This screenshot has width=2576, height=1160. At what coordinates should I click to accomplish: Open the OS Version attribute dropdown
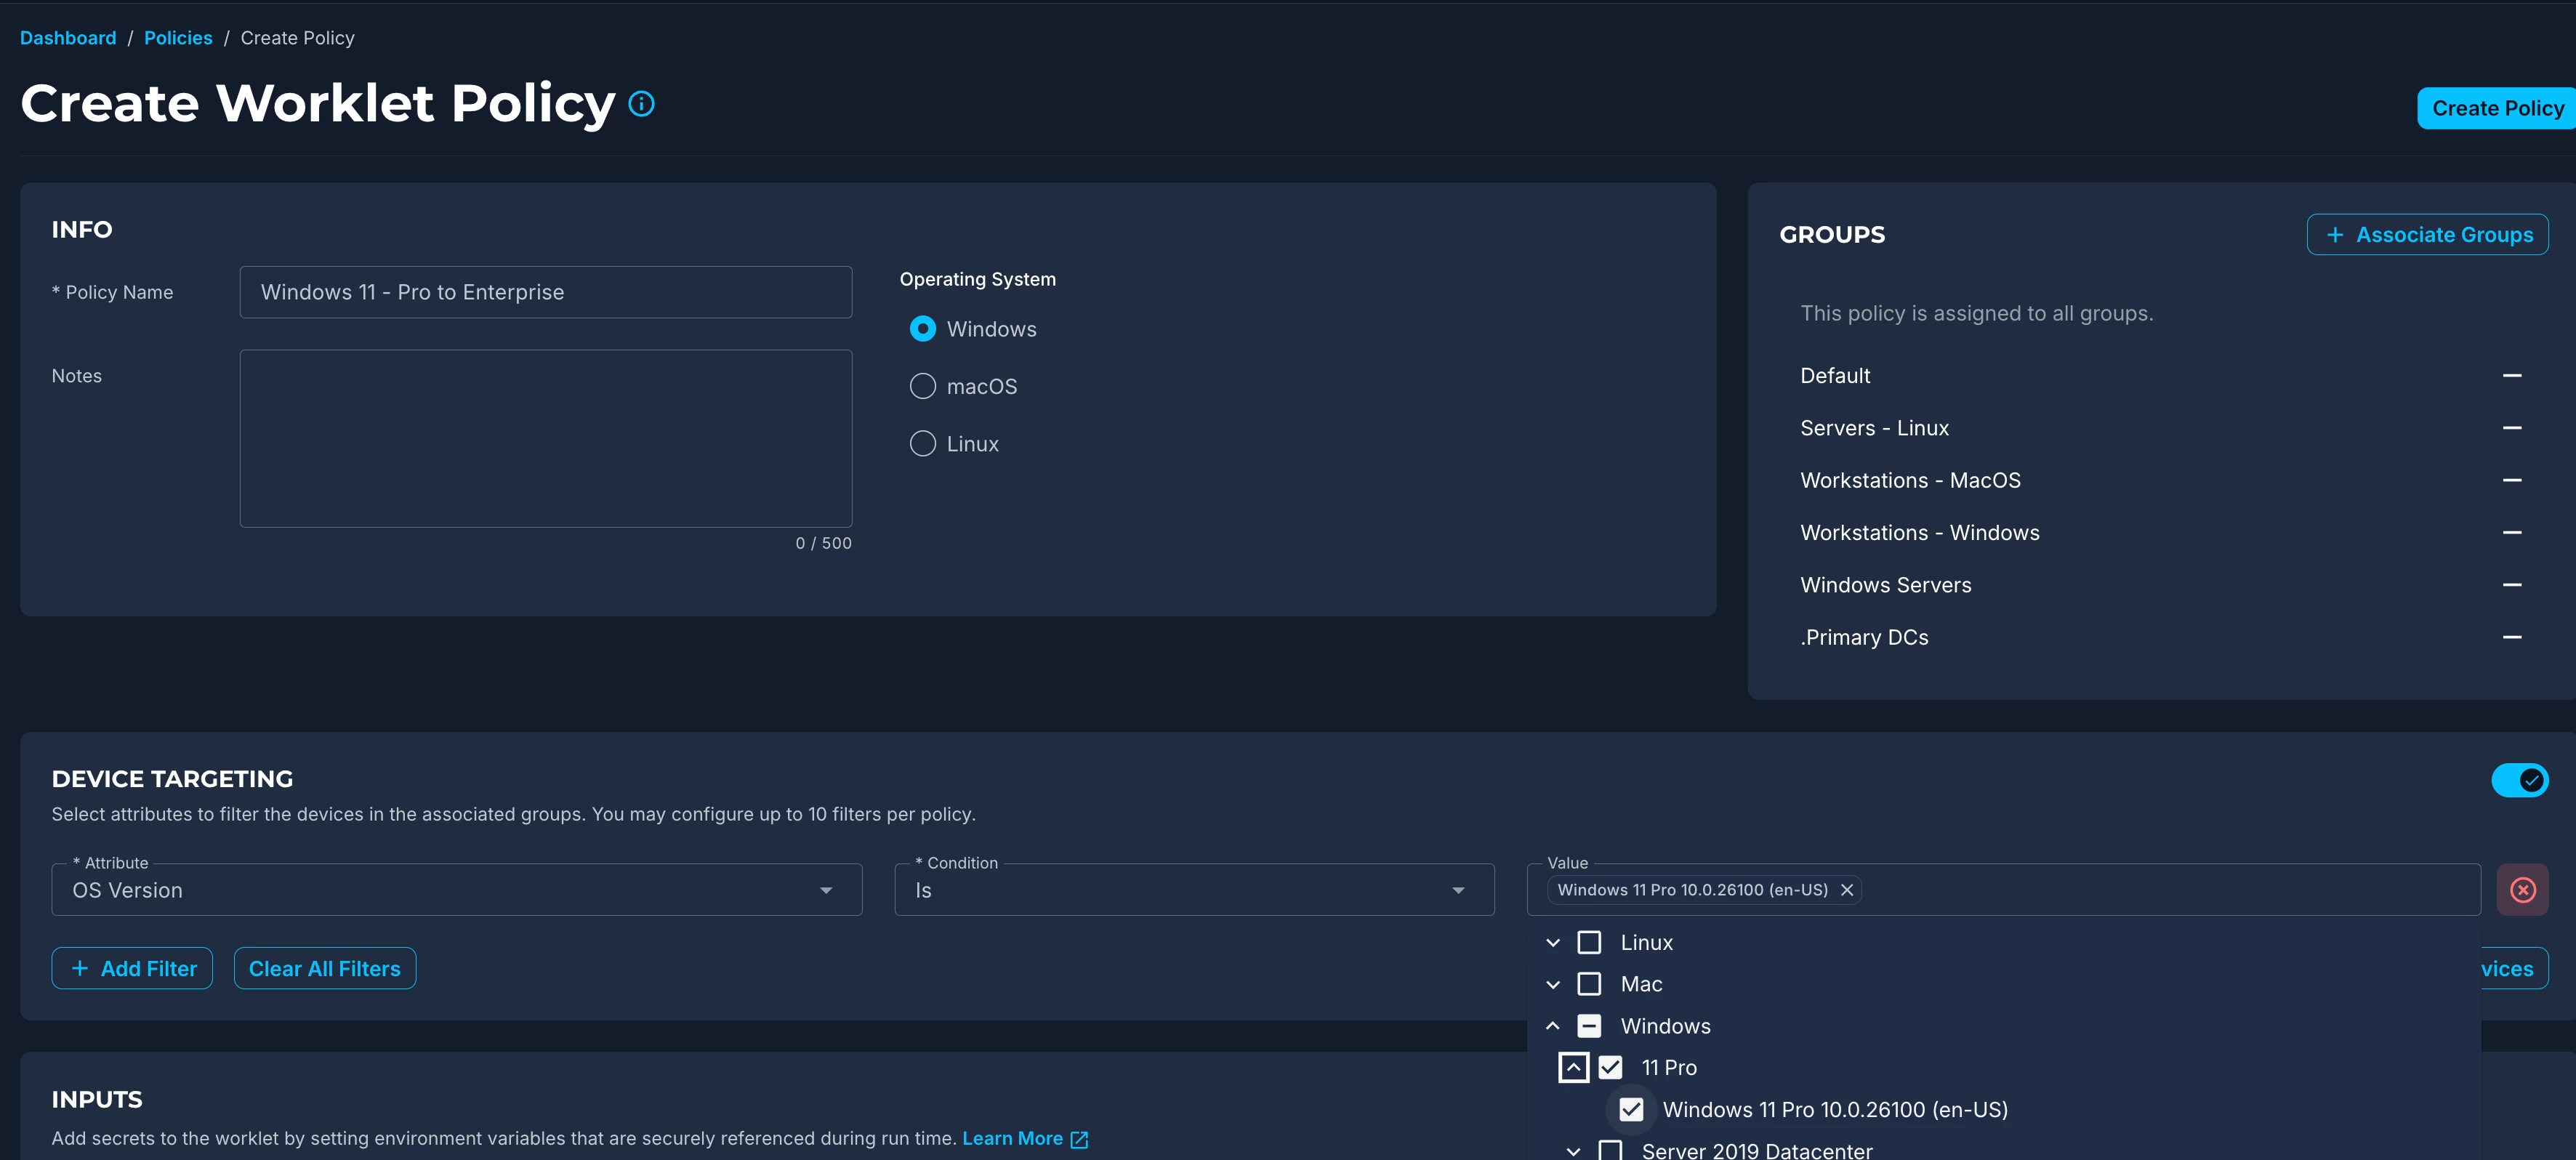click(456, 890)
